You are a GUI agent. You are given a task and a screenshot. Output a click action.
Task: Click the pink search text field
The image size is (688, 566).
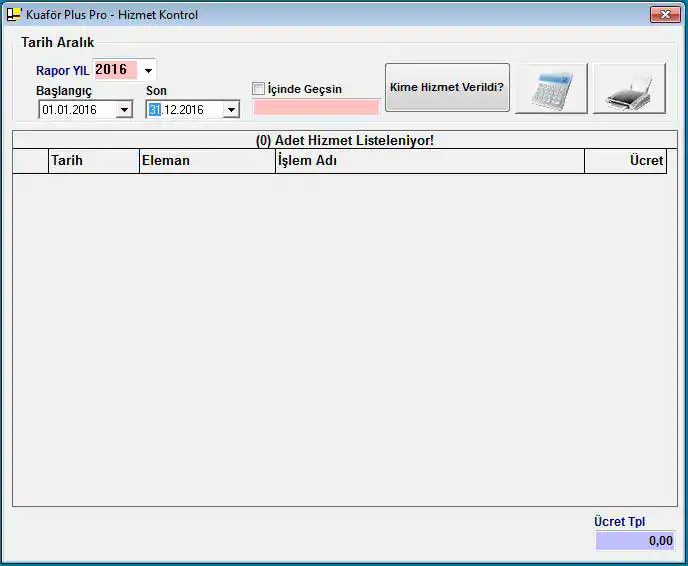click(x=316, y=107)
